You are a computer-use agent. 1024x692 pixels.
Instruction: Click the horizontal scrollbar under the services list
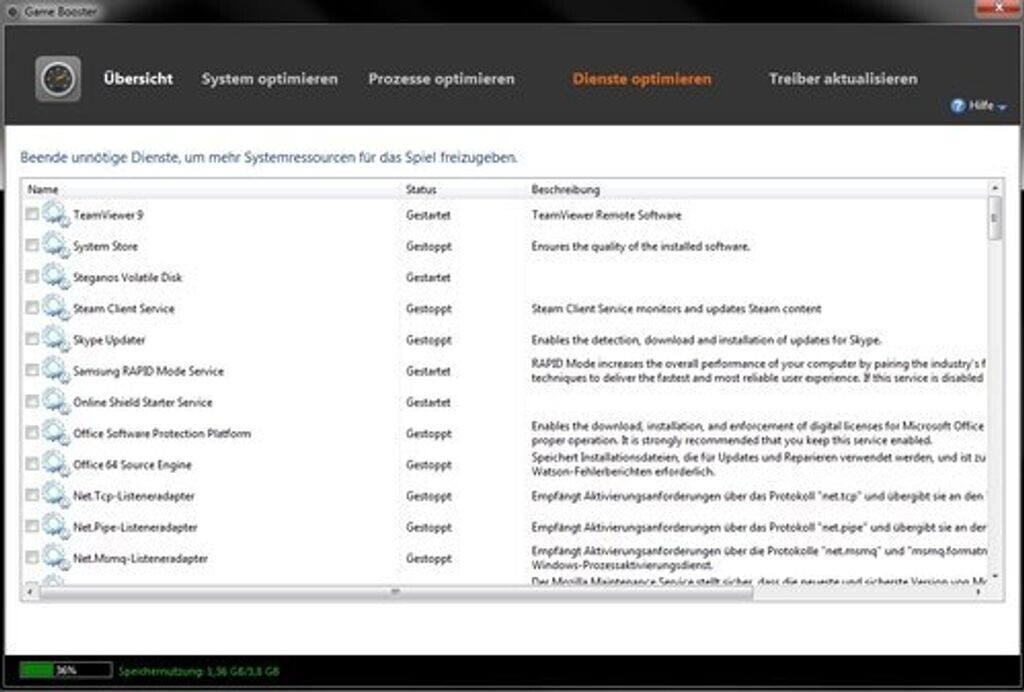click(395, 592)
